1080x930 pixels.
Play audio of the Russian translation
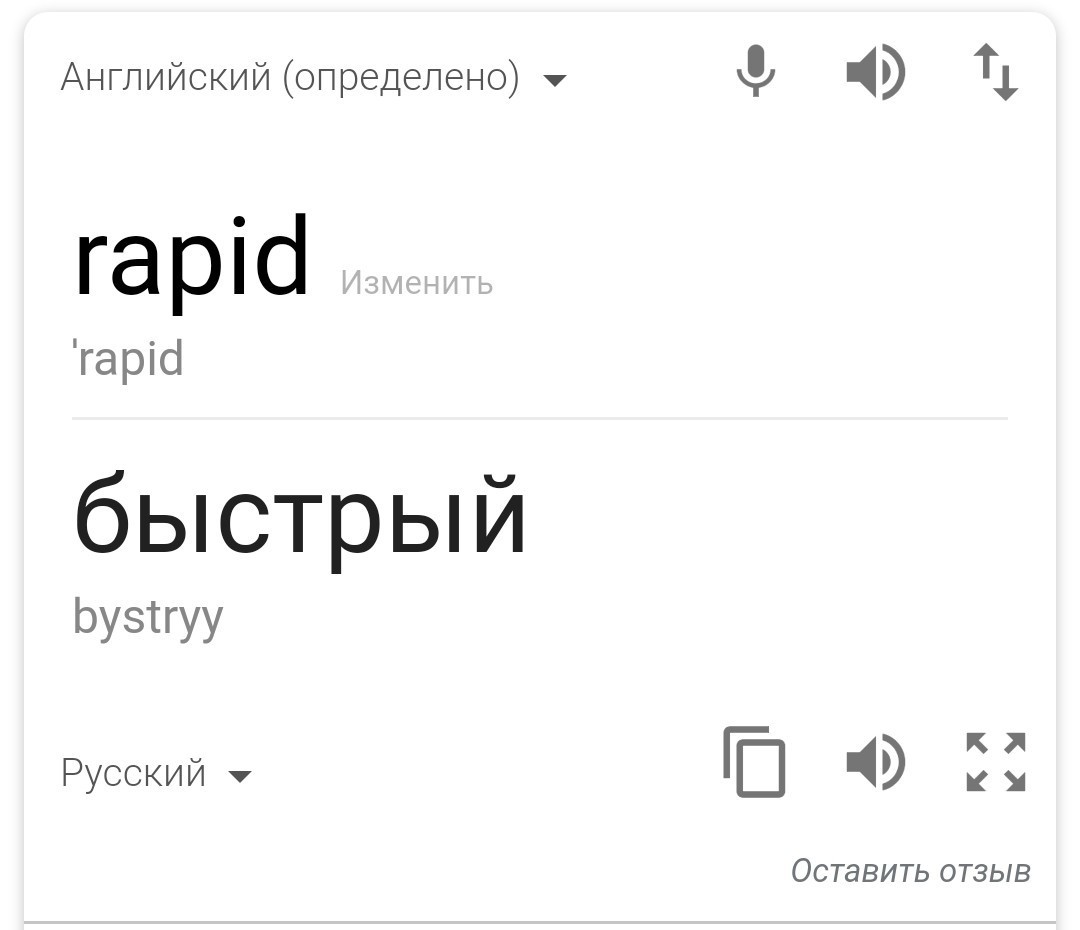click(x=875, y=762)
